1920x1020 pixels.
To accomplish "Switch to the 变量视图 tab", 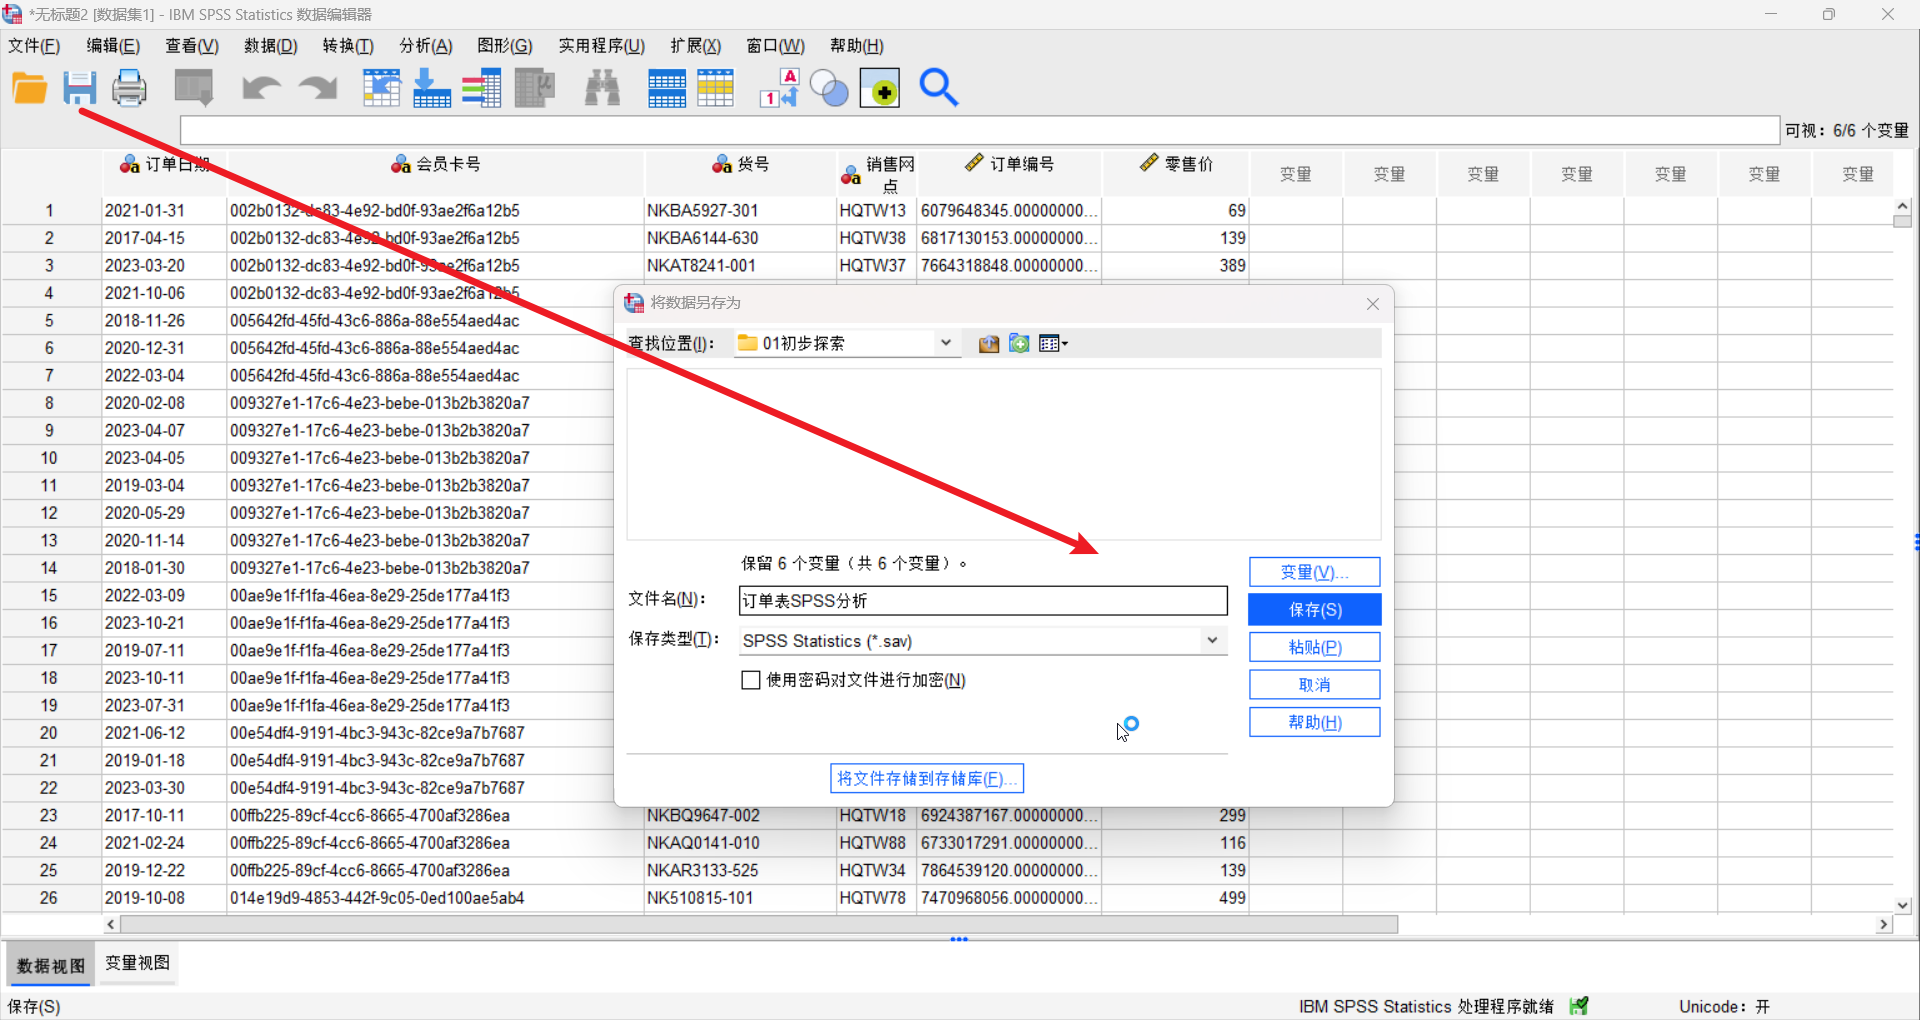I will [138, 963].
